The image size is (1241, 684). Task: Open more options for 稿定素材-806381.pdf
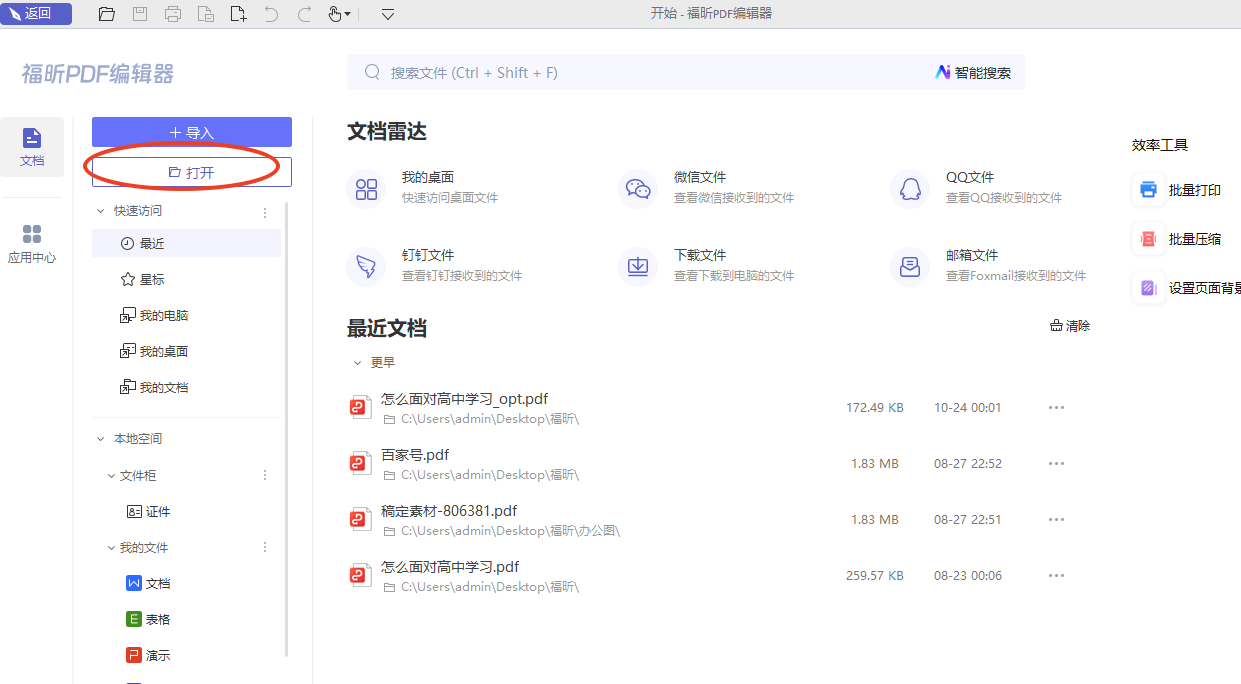[x=1056, y=520]
